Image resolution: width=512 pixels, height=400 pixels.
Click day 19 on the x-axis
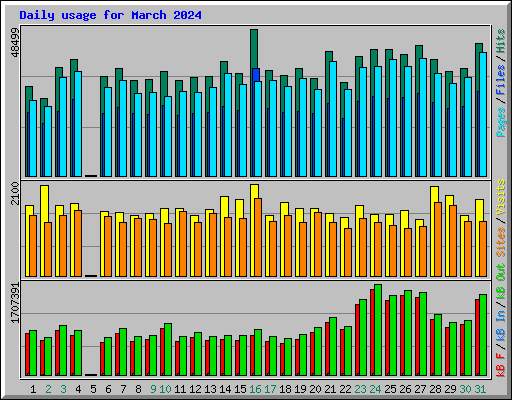coord(300,389)
